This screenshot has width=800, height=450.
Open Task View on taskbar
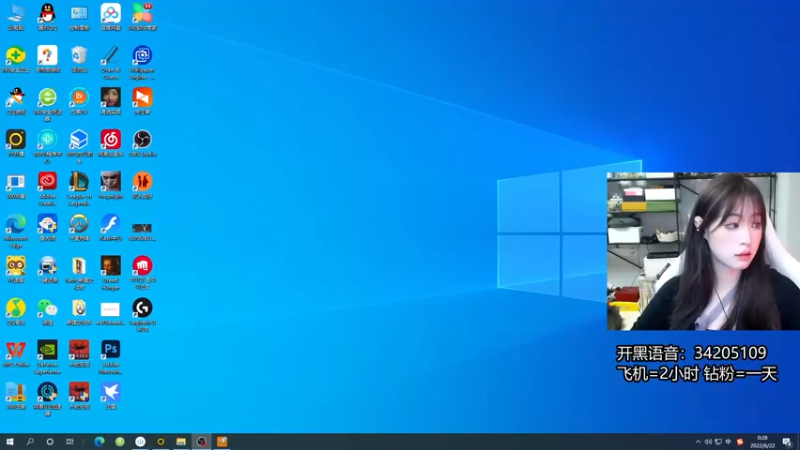tap(70, 441)
